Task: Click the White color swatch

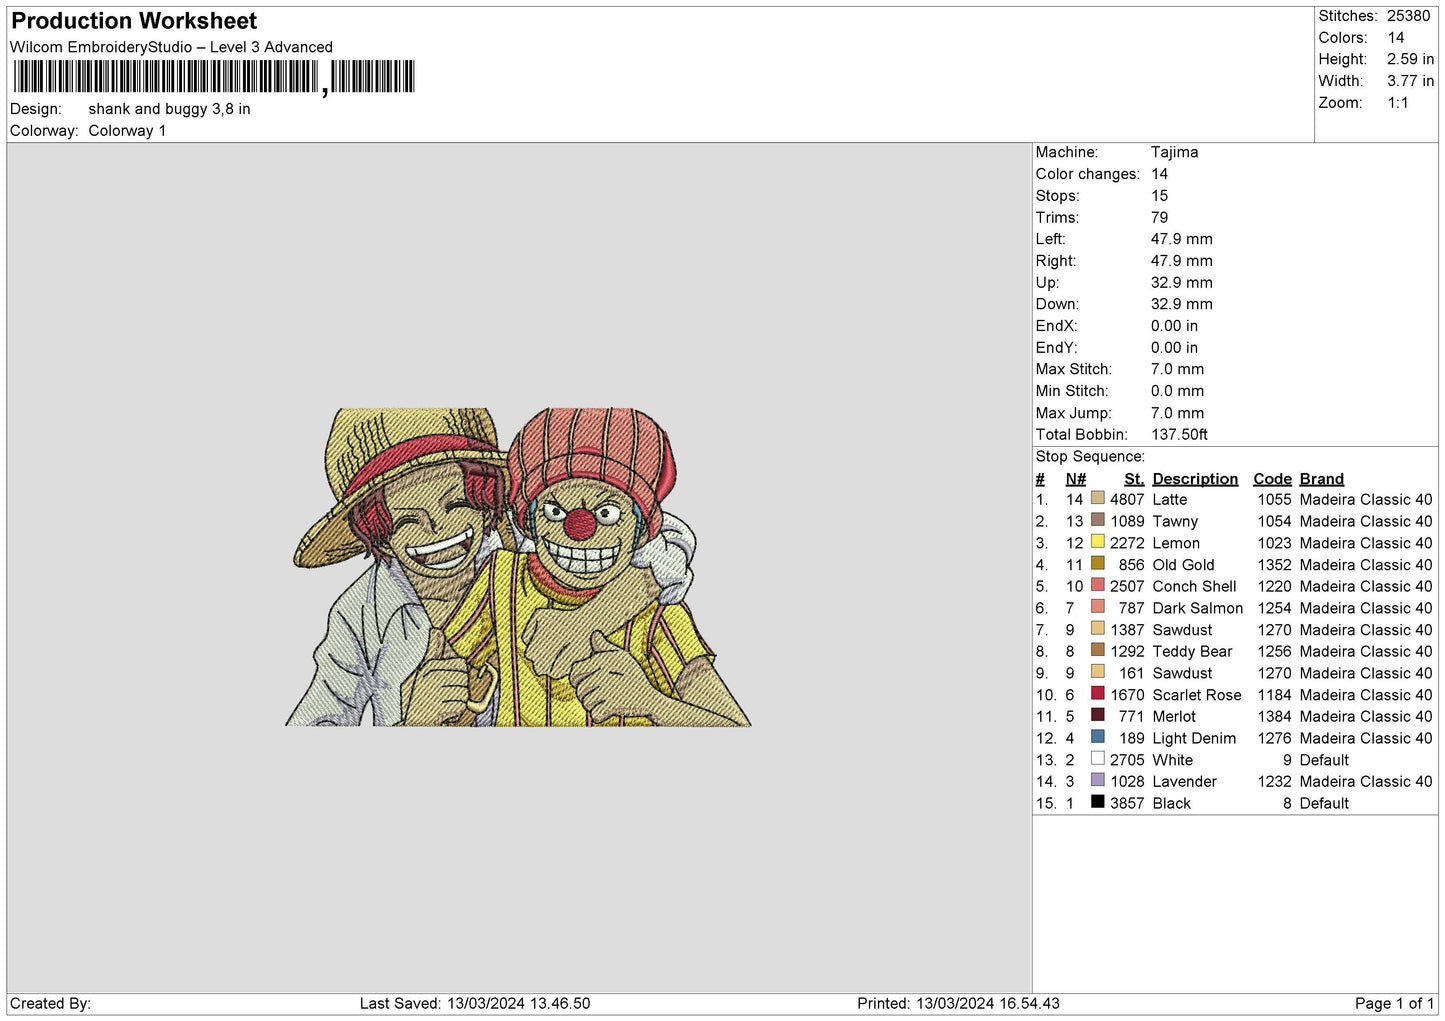Action: pyautogui.click(x=1097, y=759)
